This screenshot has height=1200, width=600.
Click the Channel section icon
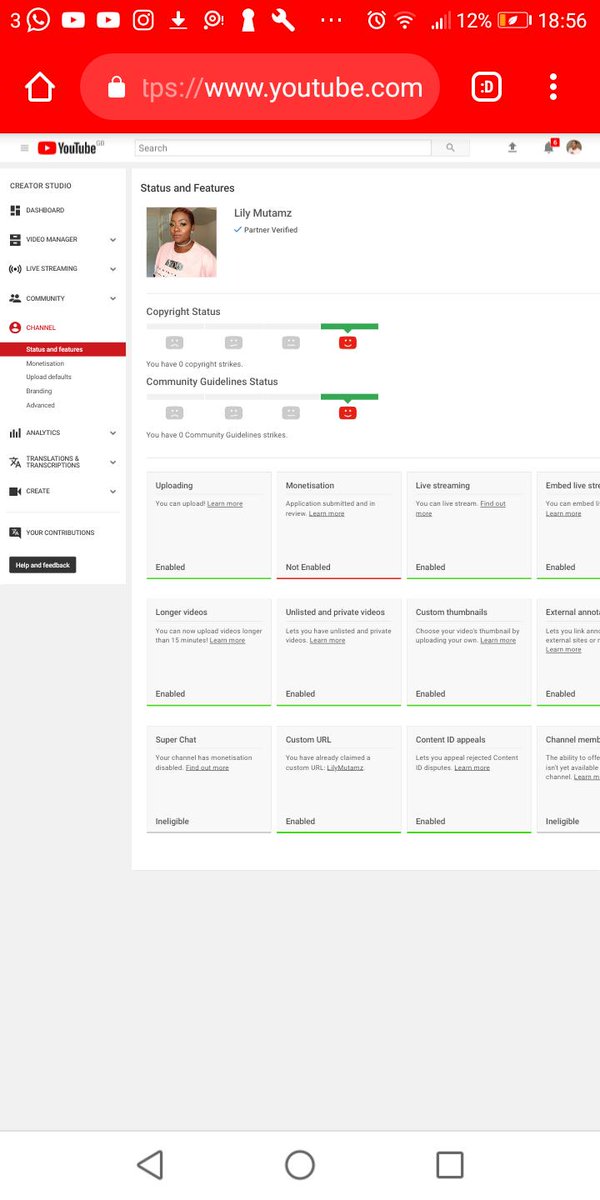click(x=15, y=328)
